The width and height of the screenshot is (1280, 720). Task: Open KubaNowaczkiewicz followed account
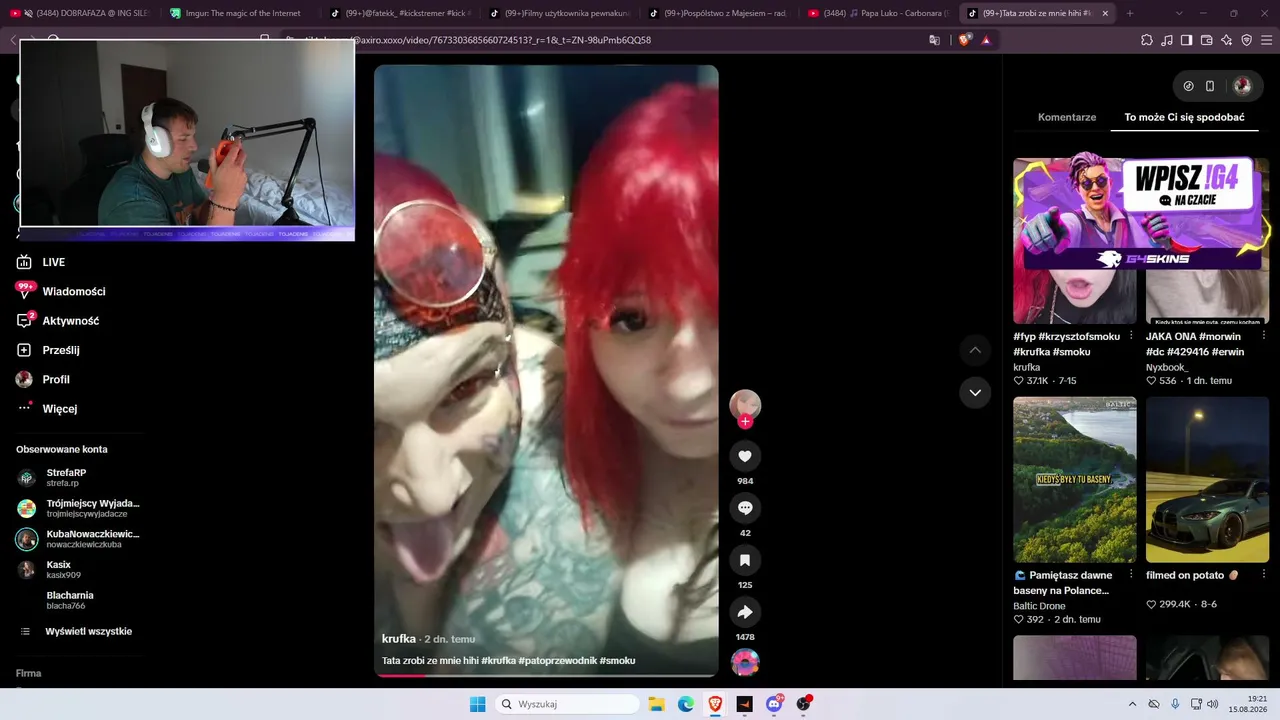click(78, 539)
